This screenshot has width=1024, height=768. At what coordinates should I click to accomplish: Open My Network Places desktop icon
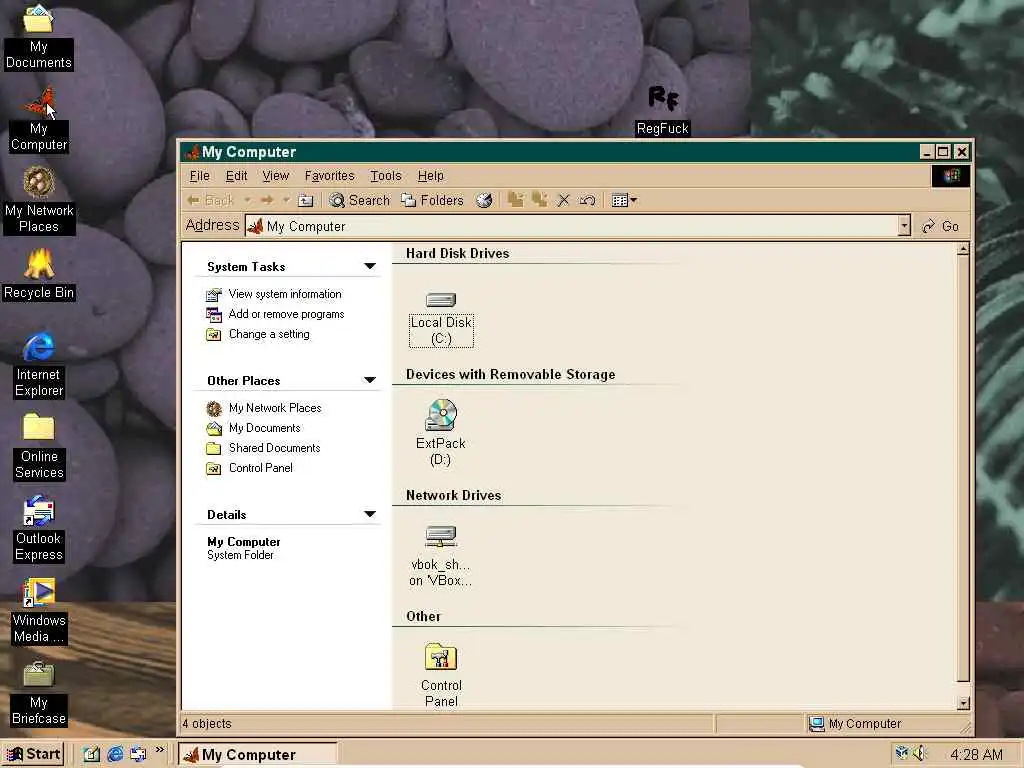pyautogui.click(x=39, y=199)
